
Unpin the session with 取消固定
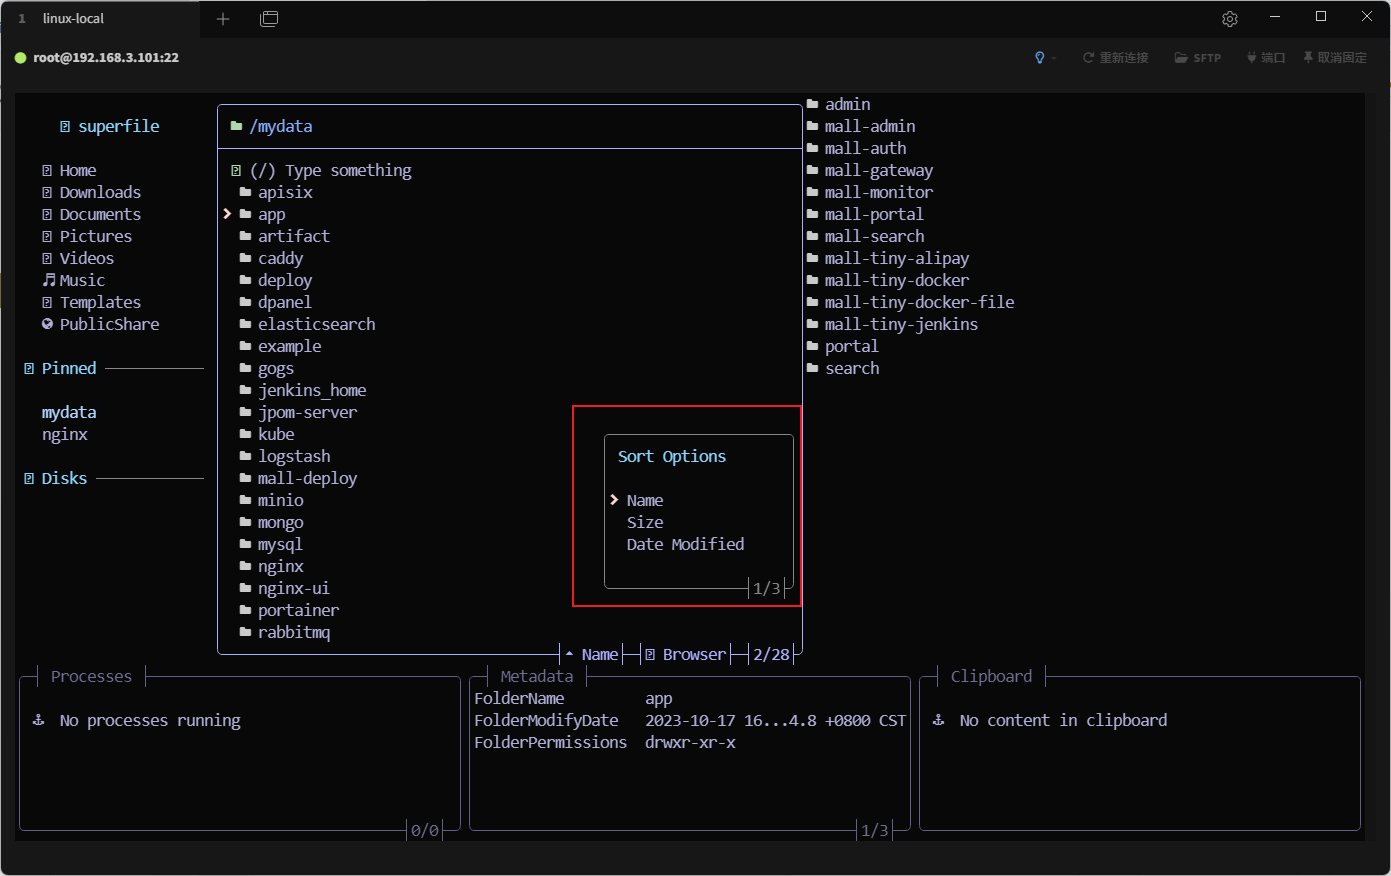[1334, 58]
